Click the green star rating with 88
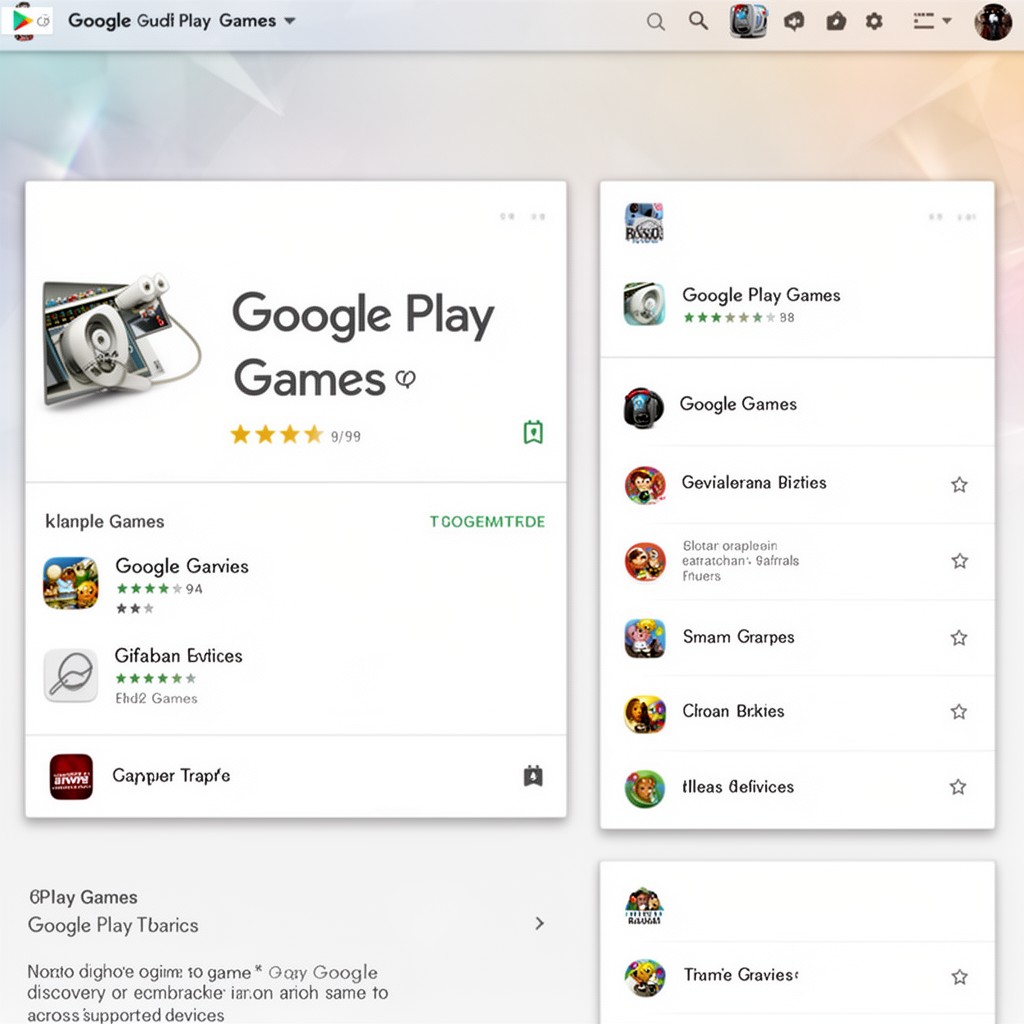The image size is (1024, 1024). pos(739,317)
